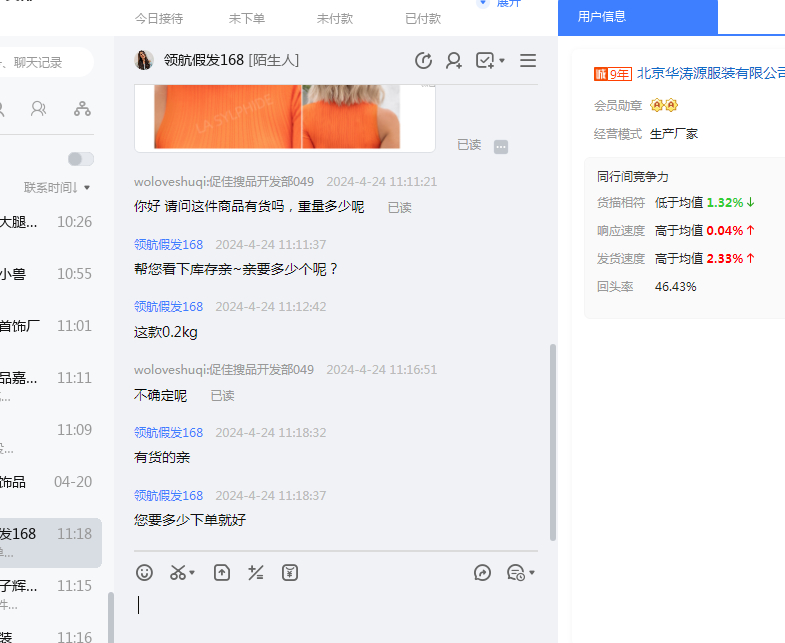Viewport: 785px width, 643px height.
Task: Open dropdown next to checkmark task icon
Action: (x=501, y=61)
